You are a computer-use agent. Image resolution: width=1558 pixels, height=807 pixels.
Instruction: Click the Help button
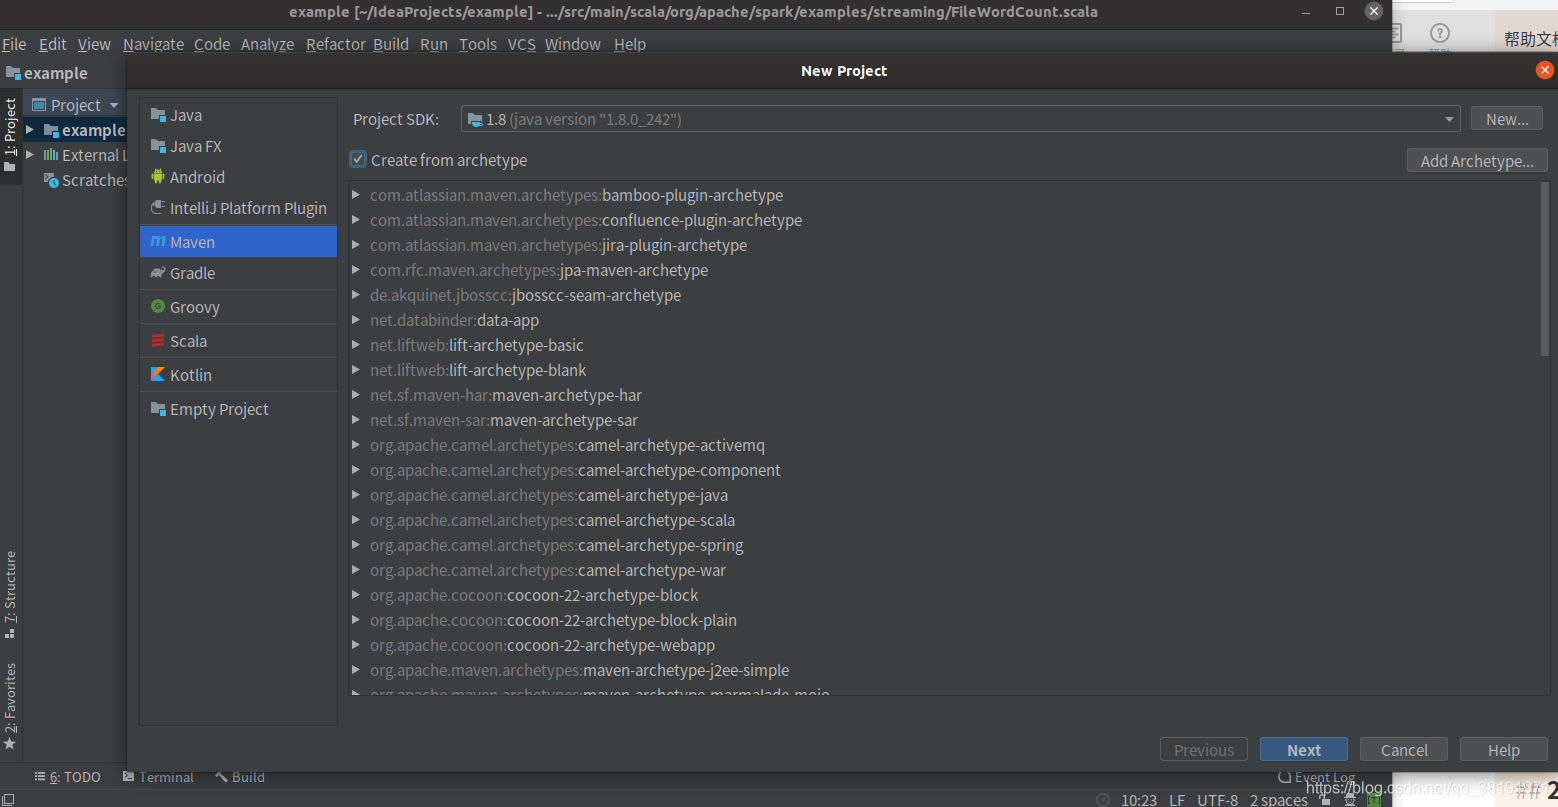(x=1504, y=750)
